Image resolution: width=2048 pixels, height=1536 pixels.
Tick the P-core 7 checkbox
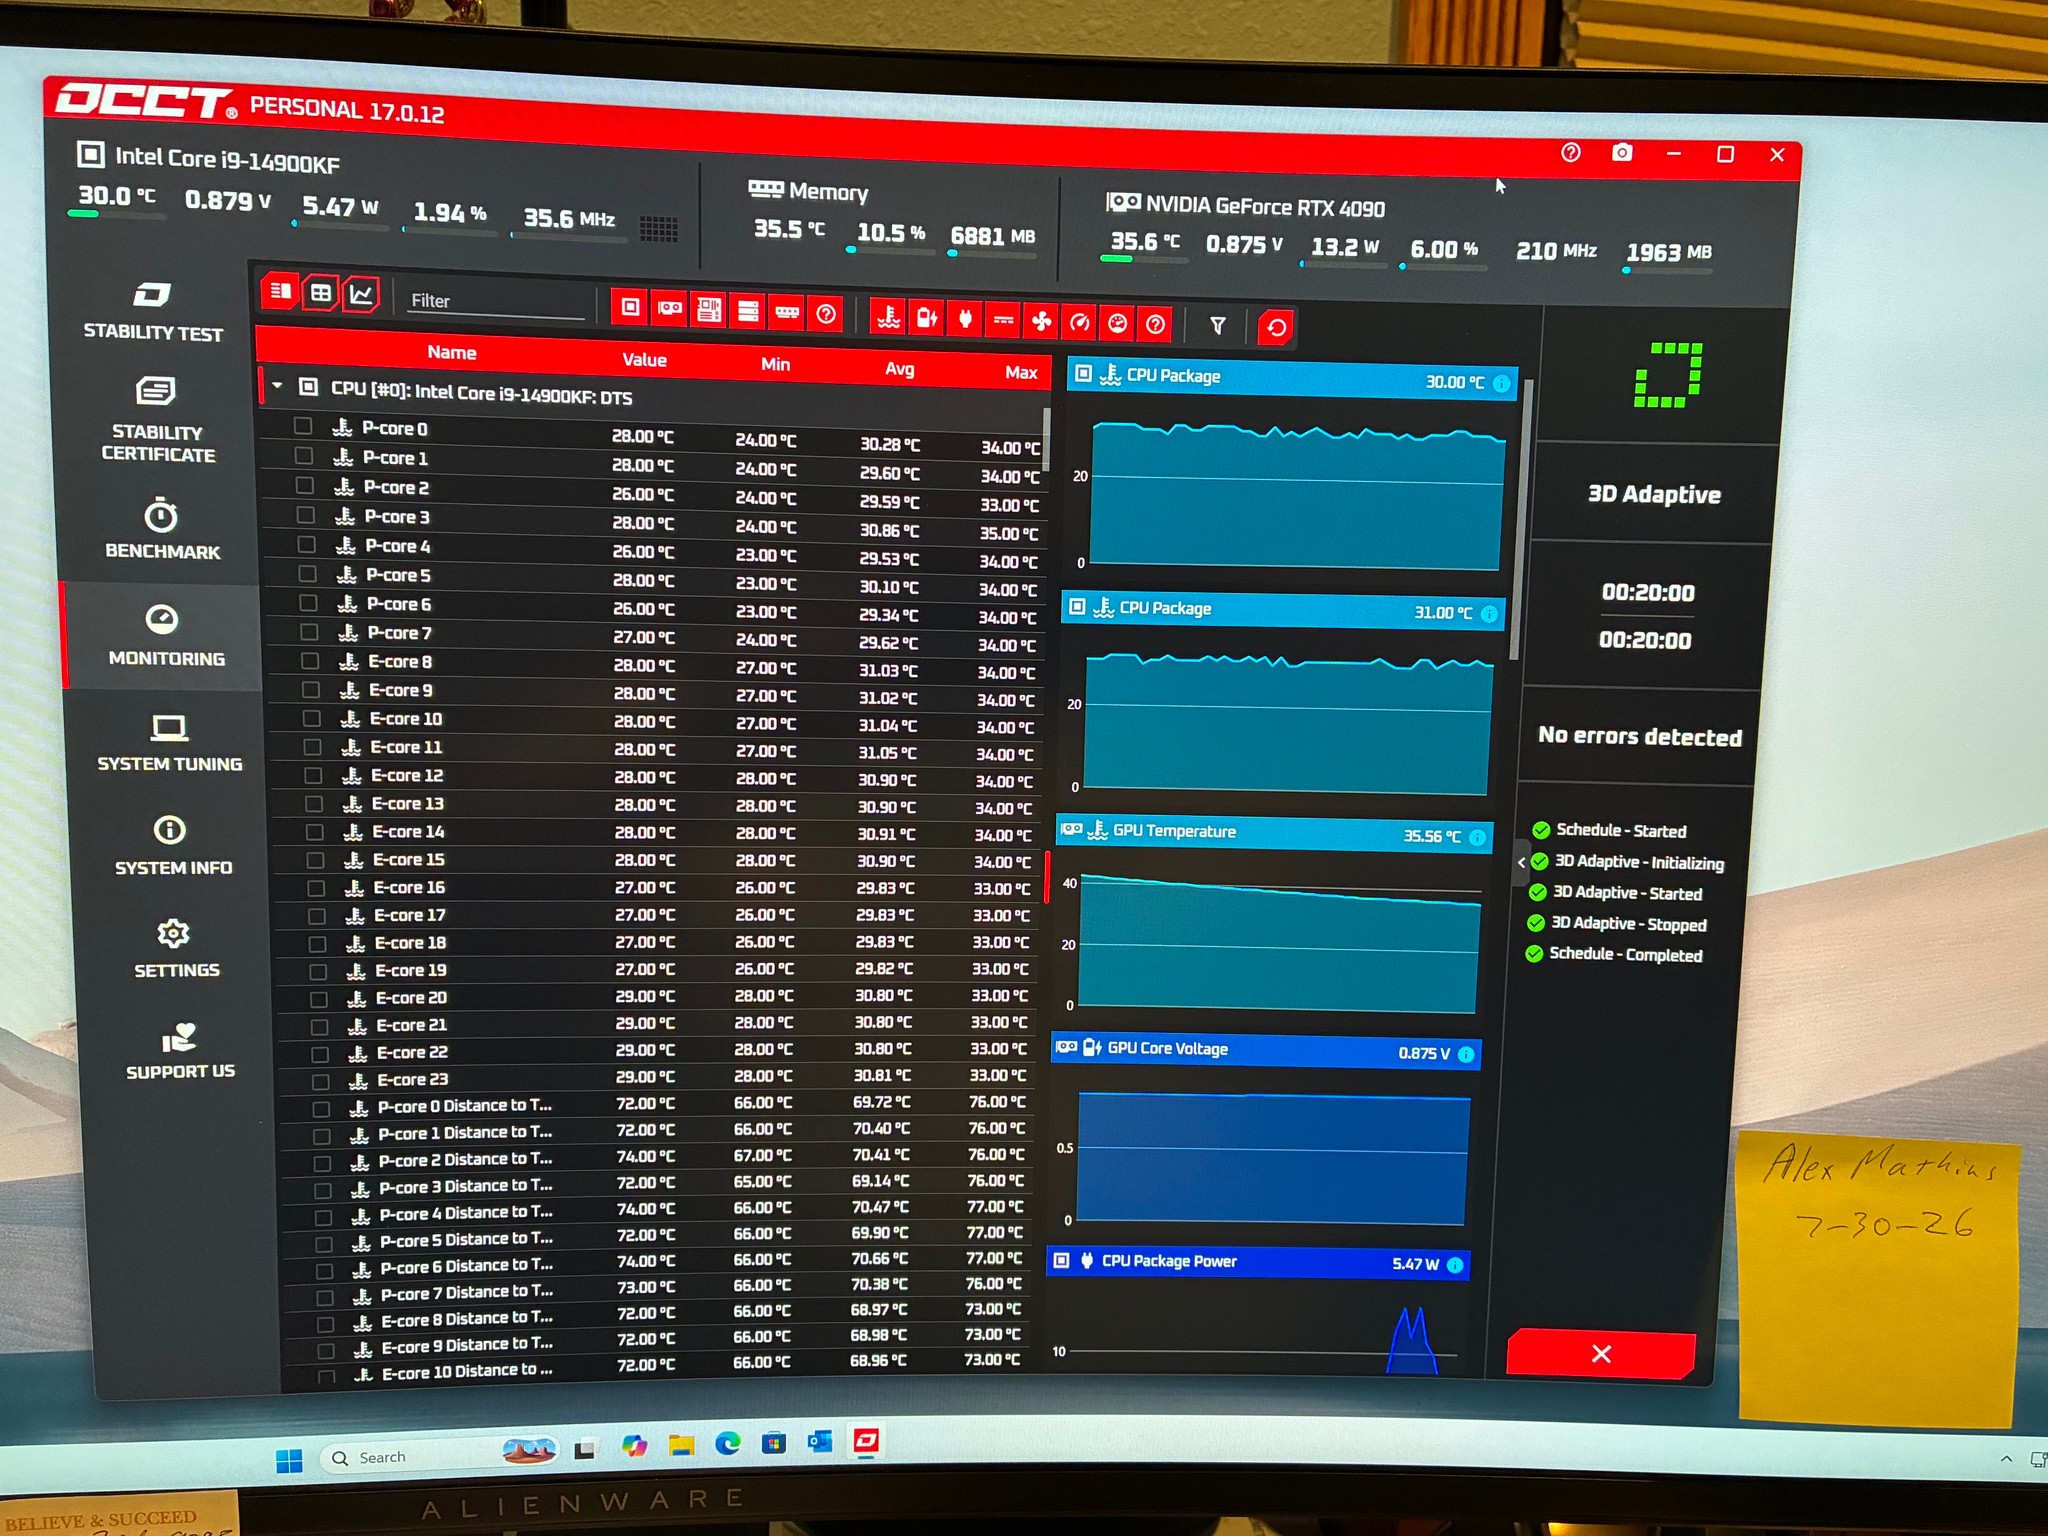tap(309, 632)
